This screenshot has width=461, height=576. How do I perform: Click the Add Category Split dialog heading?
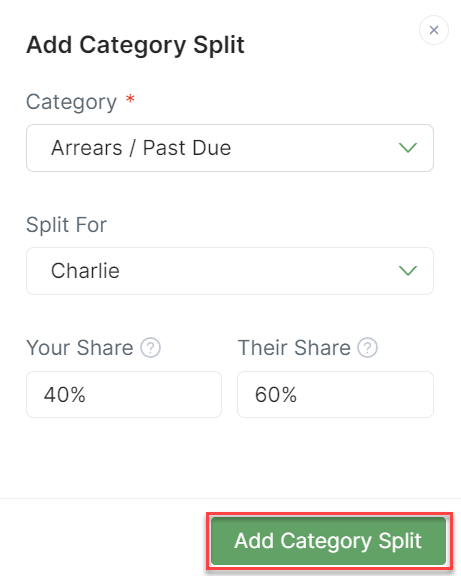tap(136, 46)
